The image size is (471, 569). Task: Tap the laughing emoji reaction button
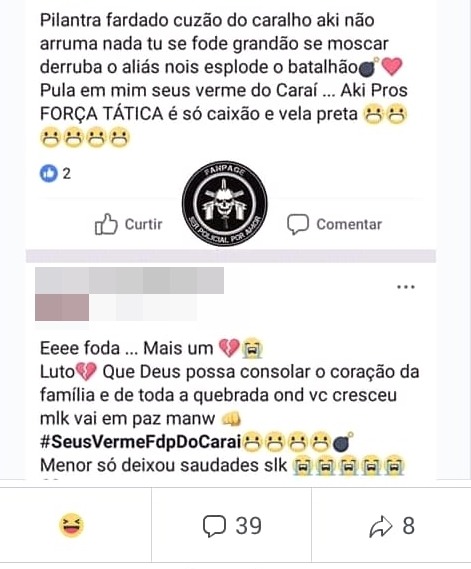click(x=71, y=525)
